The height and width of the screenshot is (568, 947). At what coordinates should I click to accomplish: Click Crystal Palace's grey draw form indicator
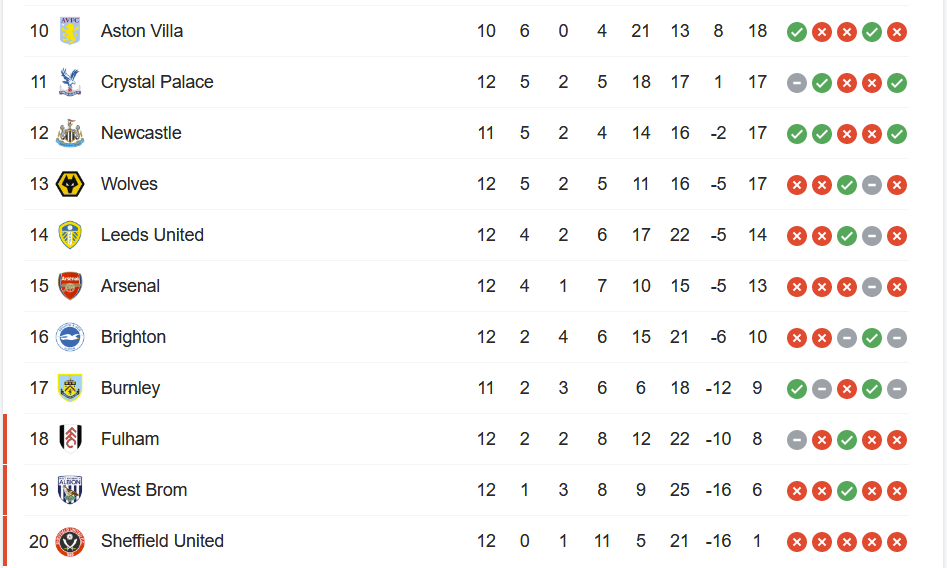(797, 83)
